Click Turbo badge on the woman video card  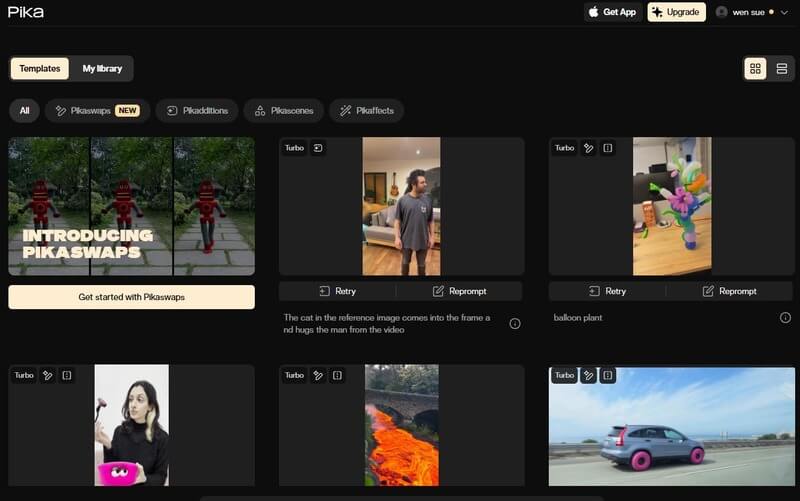pos(24,375)
